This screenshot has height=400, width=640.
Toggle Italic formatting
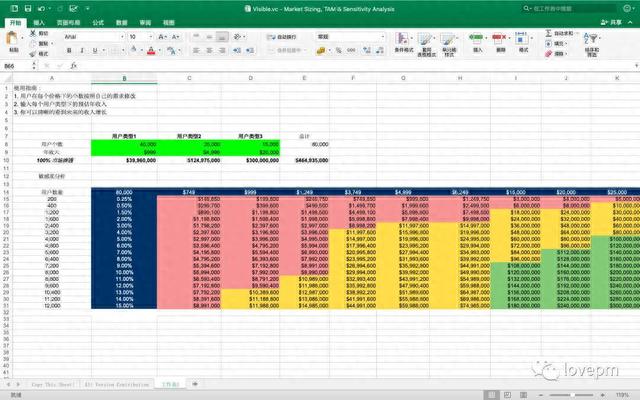[82, 51]
